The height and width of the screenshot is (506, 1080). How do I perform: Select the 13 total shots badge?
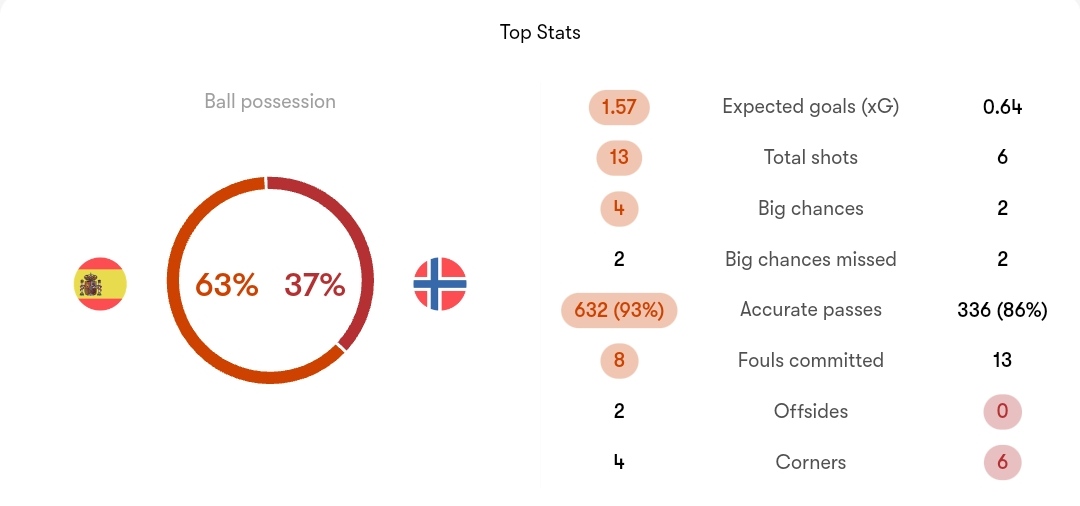tap(619, 158)
